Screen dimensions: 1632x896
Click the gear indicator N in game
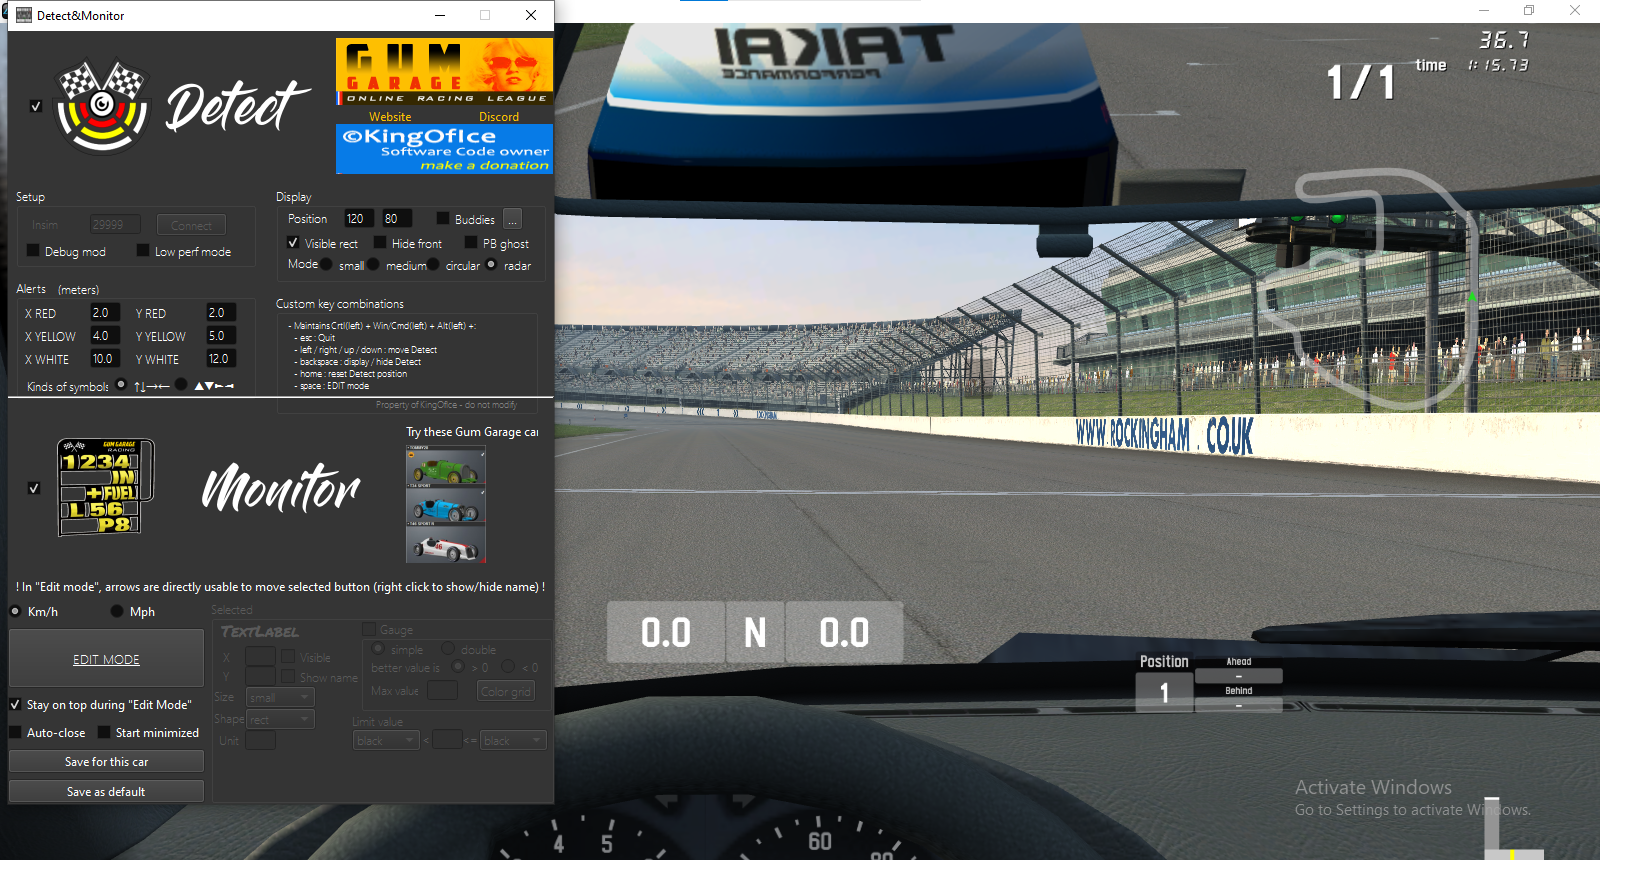pos(755,632)
